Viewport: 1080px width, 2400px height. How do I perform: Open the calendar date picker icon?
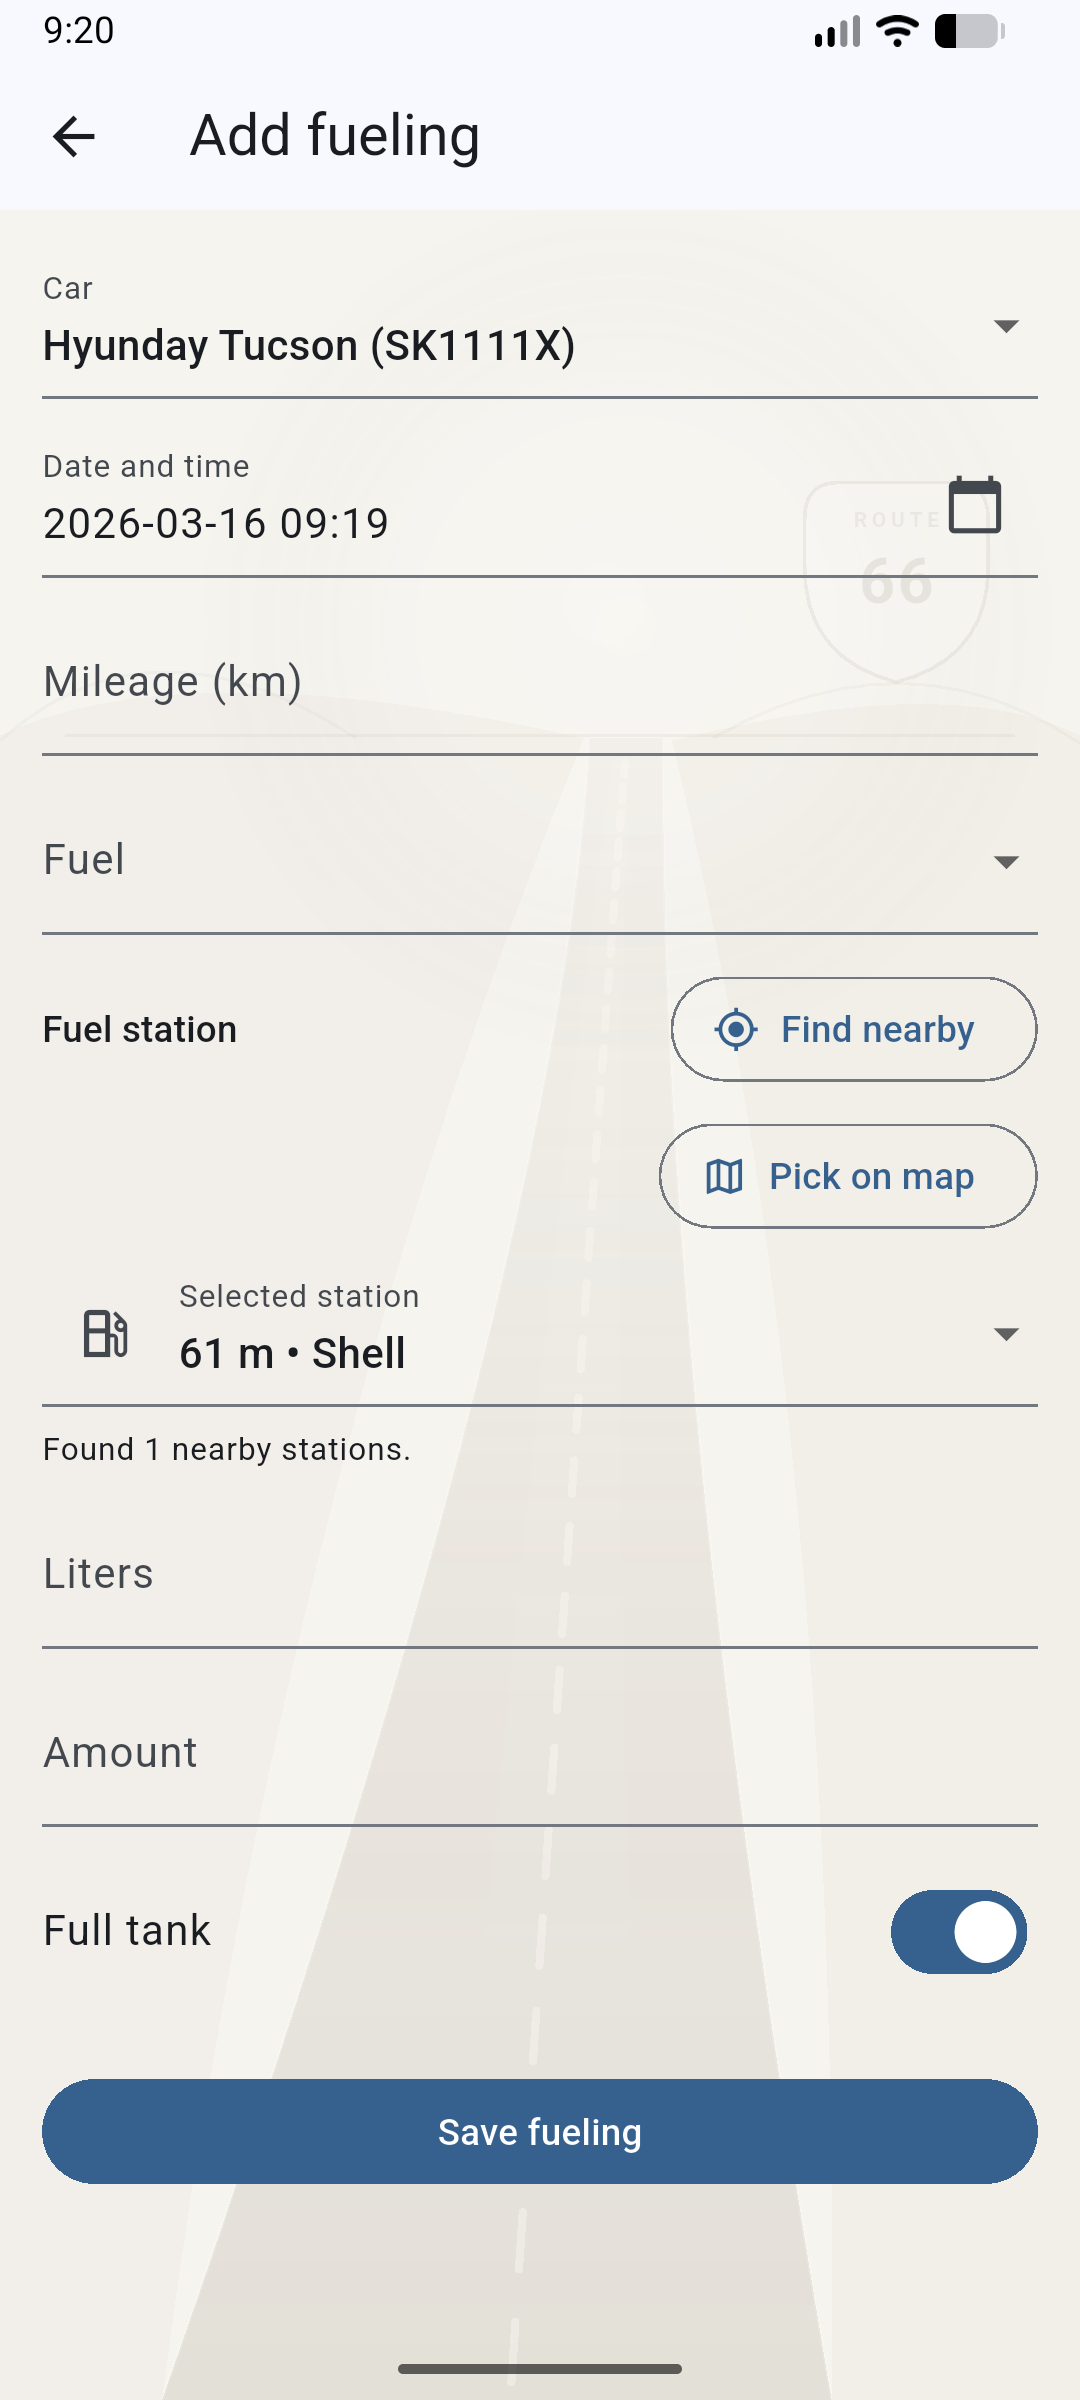point(974,505)
